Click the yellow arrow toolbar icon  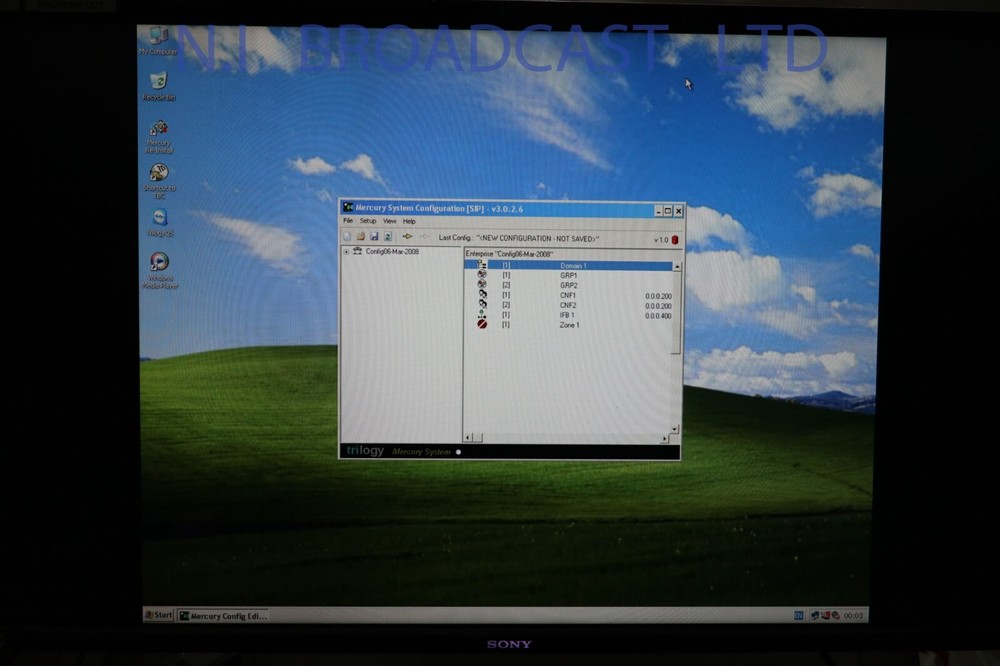pyautogui.click(x=407, y=237)
